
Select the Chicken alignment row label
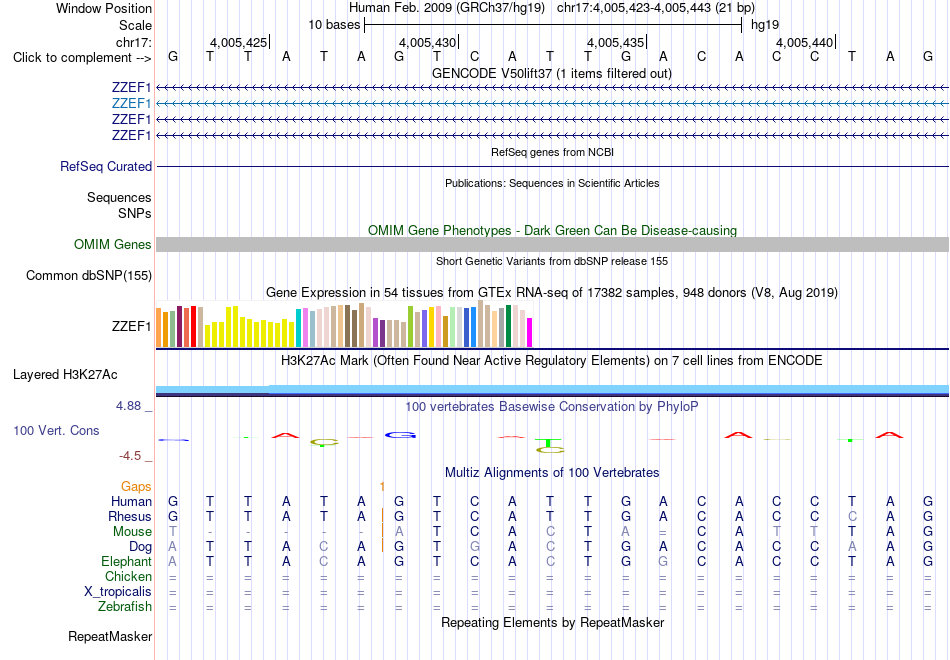(128, 576)
